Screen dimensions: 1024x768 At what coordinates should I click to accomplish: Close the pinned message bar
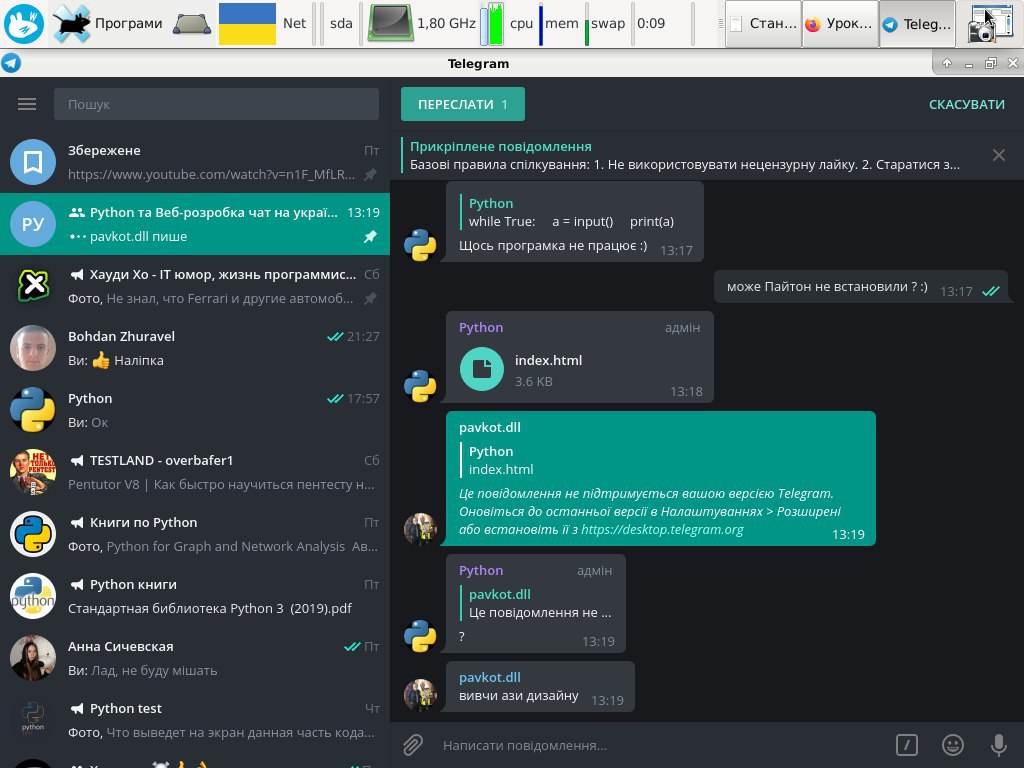click(x=999, y=155)
